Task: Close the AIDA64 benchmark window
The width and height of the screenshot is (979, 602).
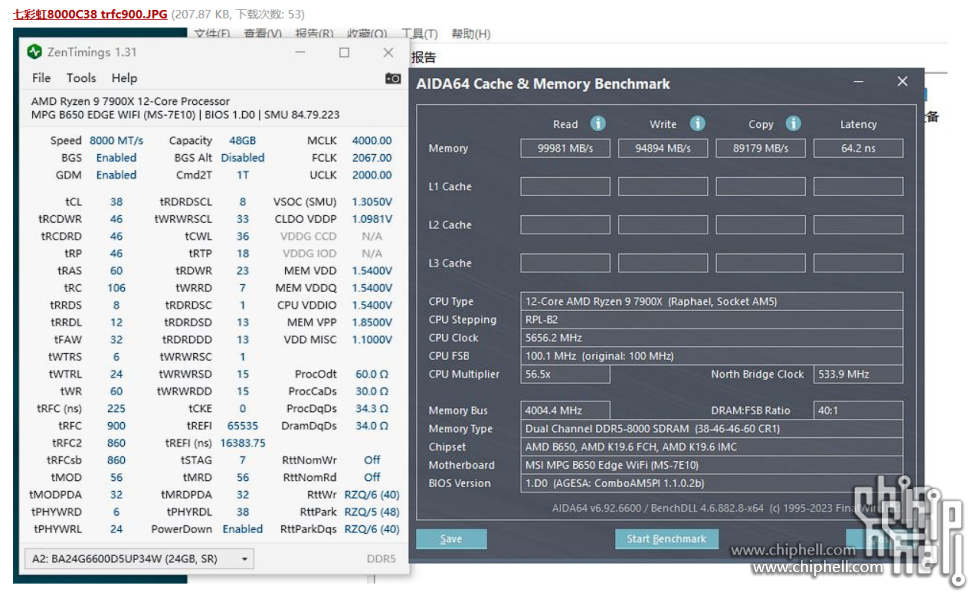Action: 902,82
